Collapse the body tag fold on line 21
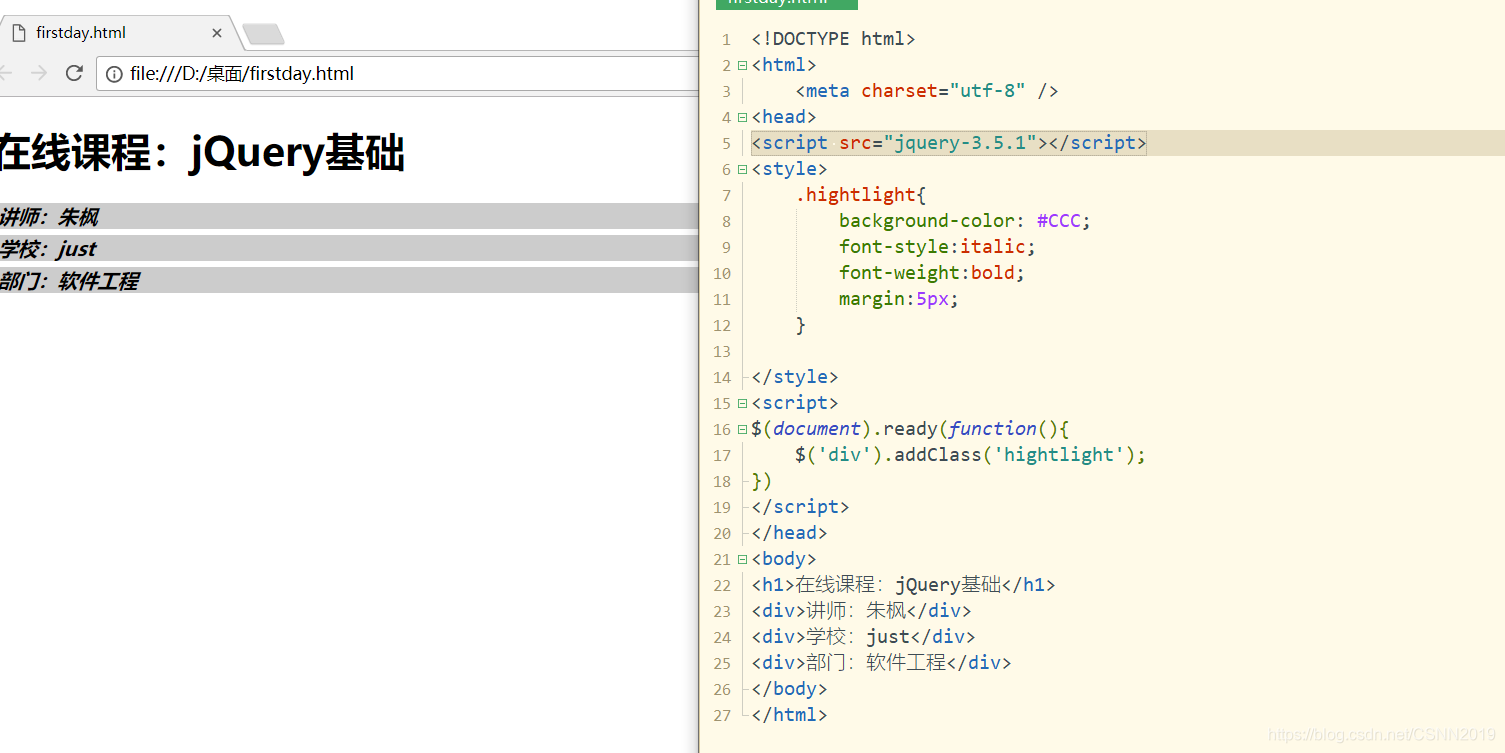The width and height of the screenshot is (1505, 753). click(742, 559)
